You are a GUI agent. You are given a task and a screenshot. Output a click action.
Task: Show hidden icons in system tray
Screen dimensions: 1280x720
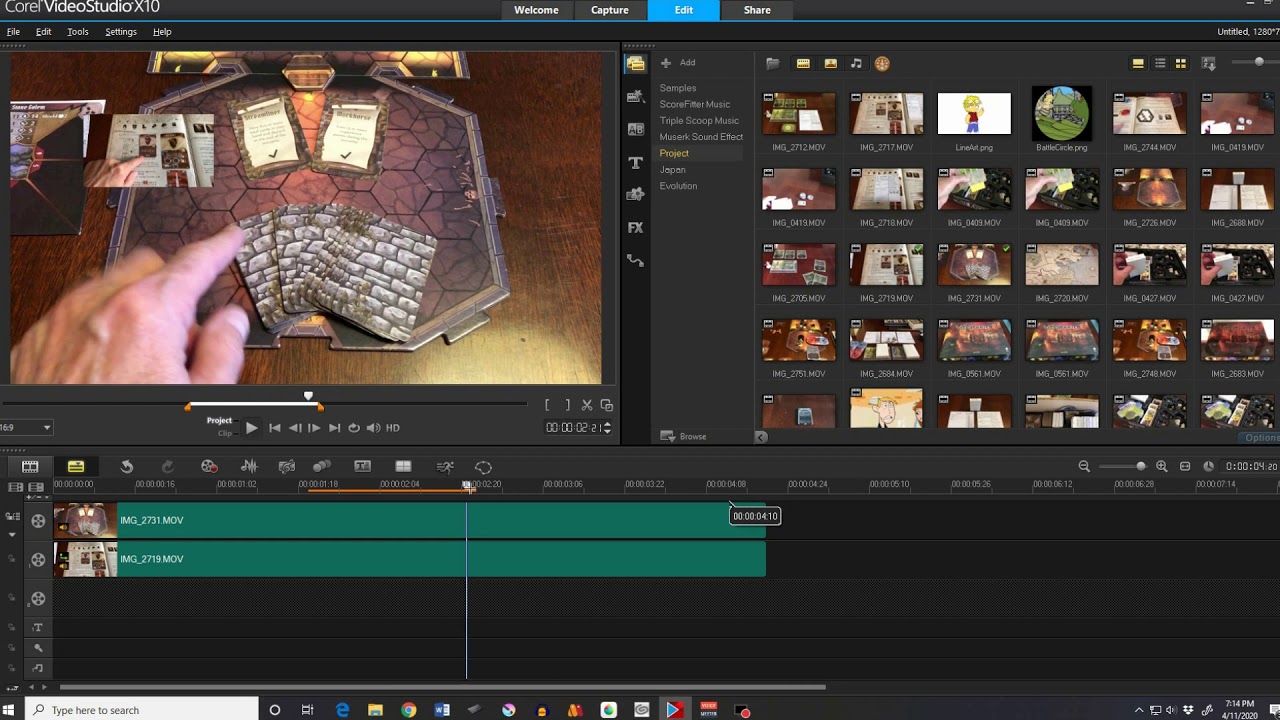click(x=1138, y=711)
